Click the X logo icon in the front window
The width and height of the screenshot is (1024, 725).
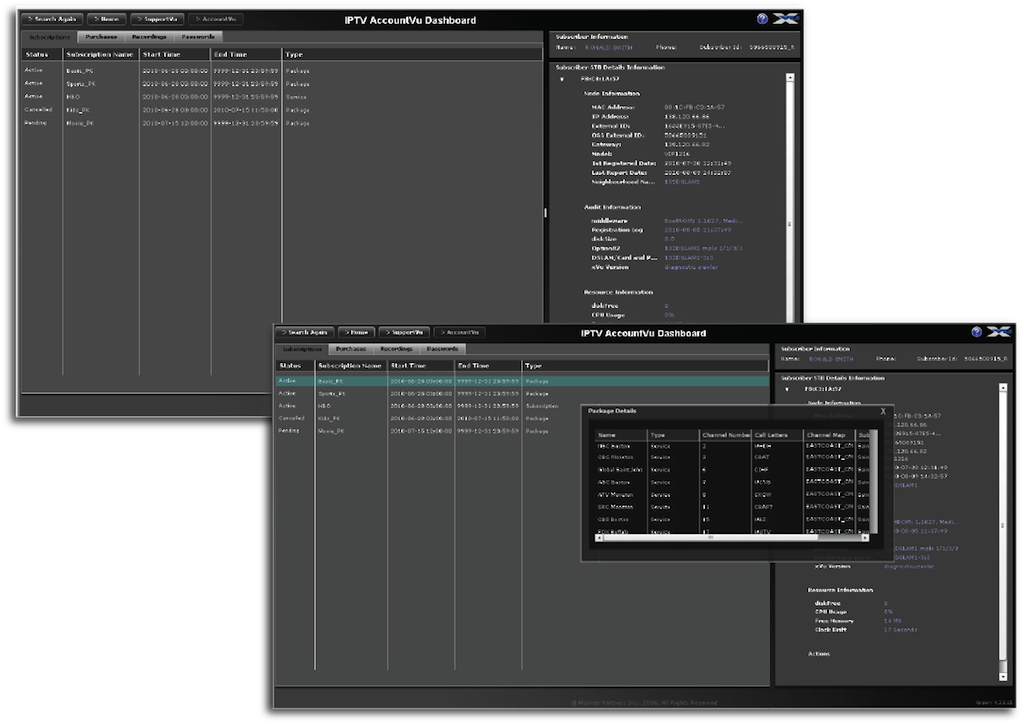pos(999,332)
